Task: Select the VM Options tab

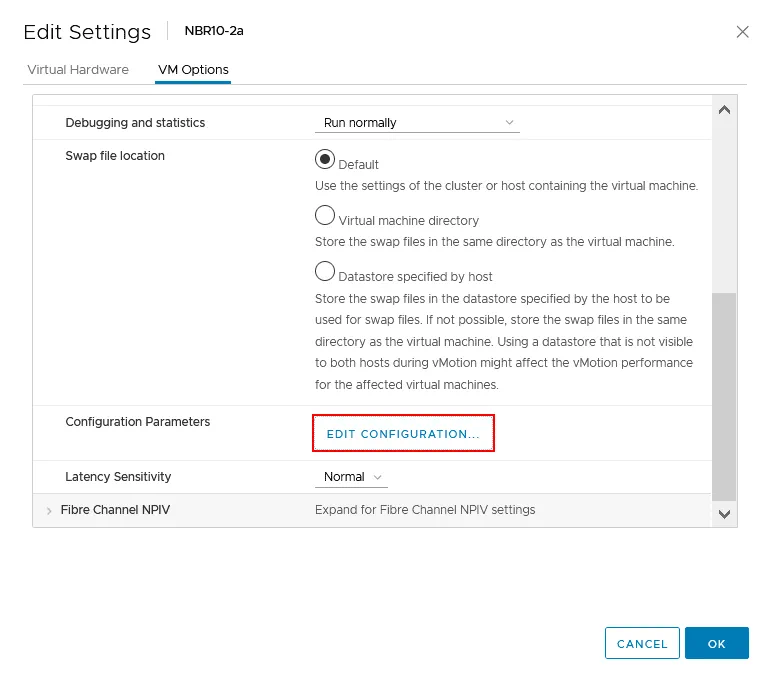Action: (193, 70)
